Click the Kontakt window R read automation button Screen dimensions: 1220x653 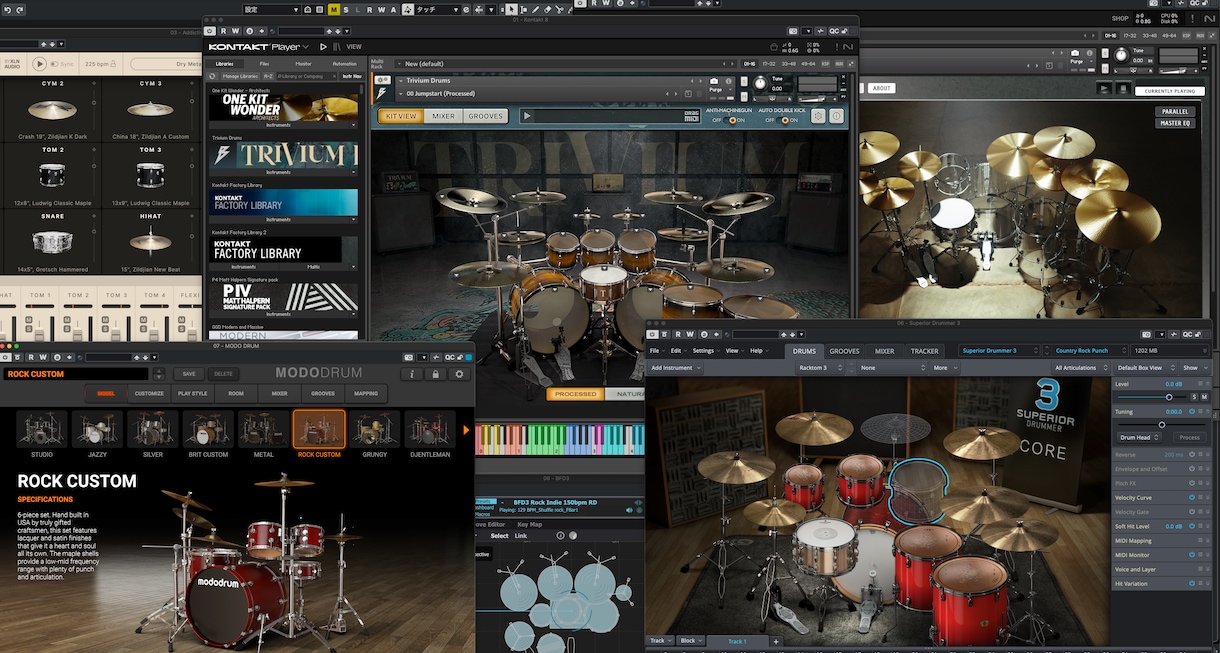pyautogui.click(x=224, y=31)
